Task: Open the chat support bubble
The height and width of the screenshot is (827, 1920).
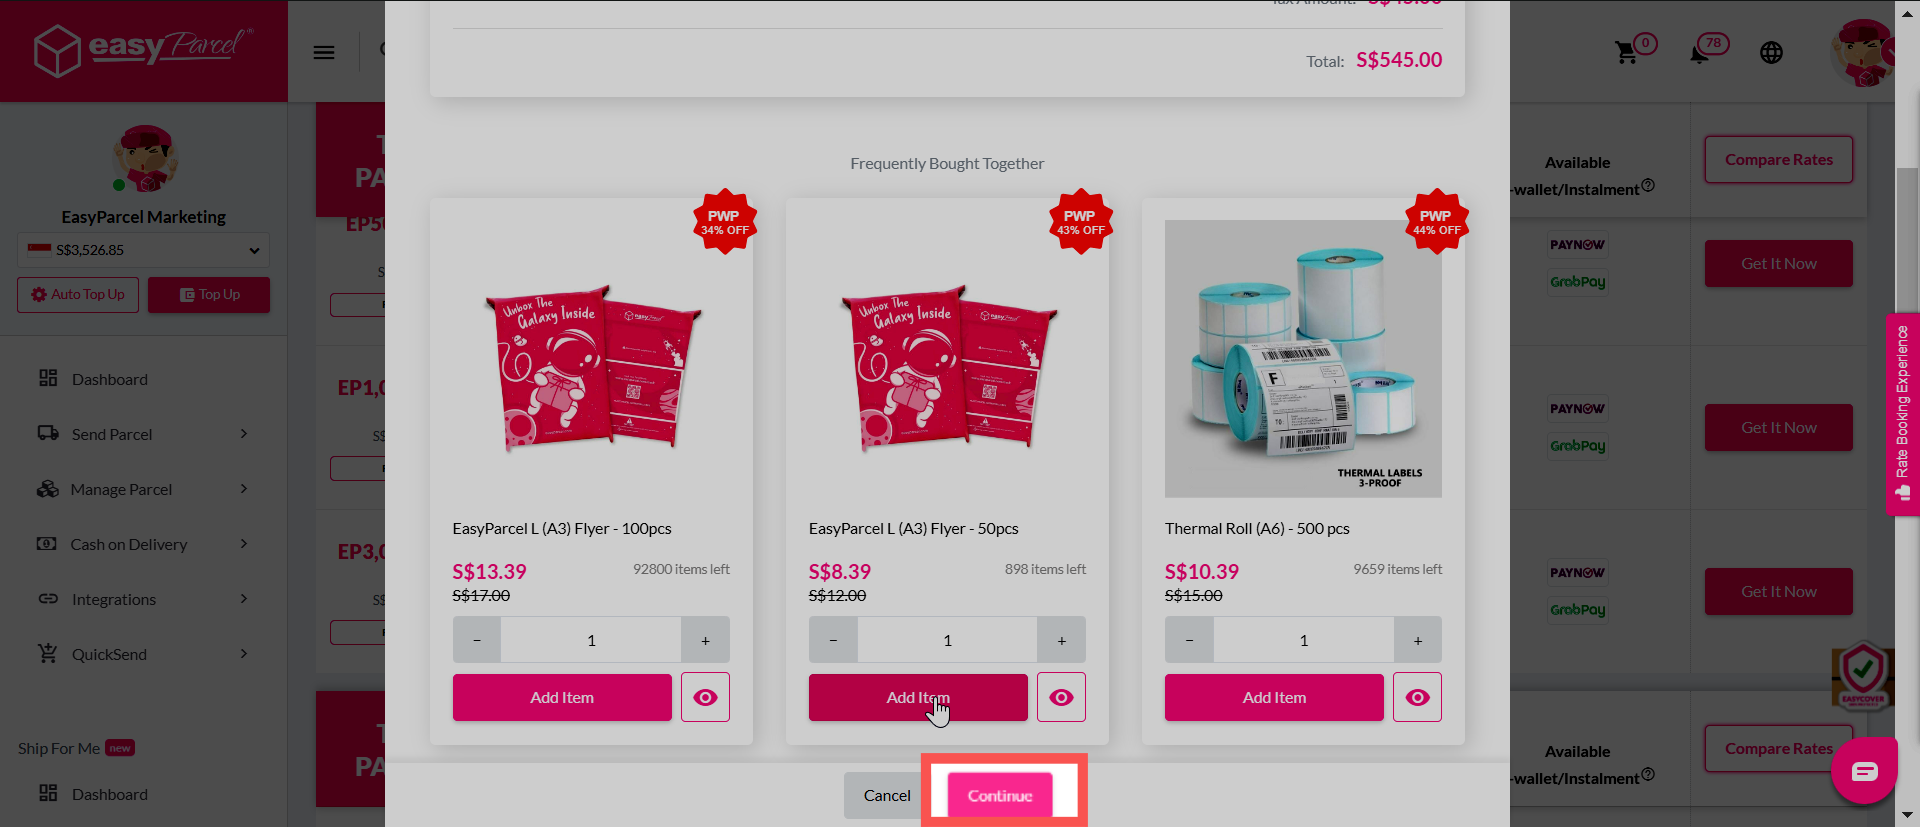Action: (x=1864, y=771)
